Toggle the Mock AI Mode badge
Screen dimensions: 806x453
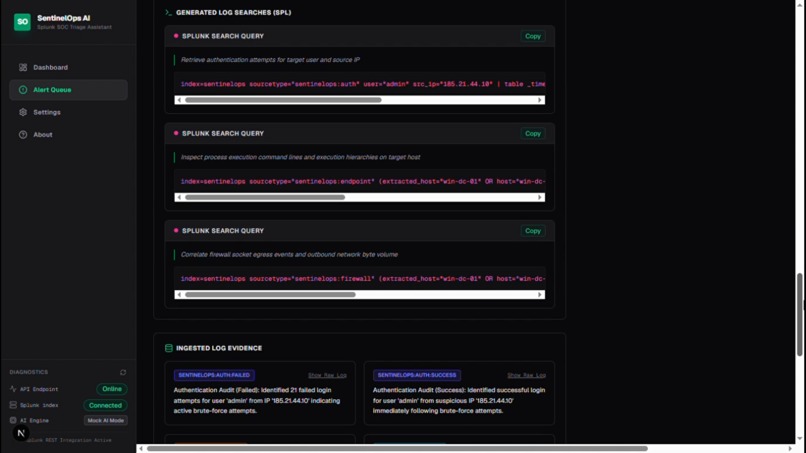105,421
